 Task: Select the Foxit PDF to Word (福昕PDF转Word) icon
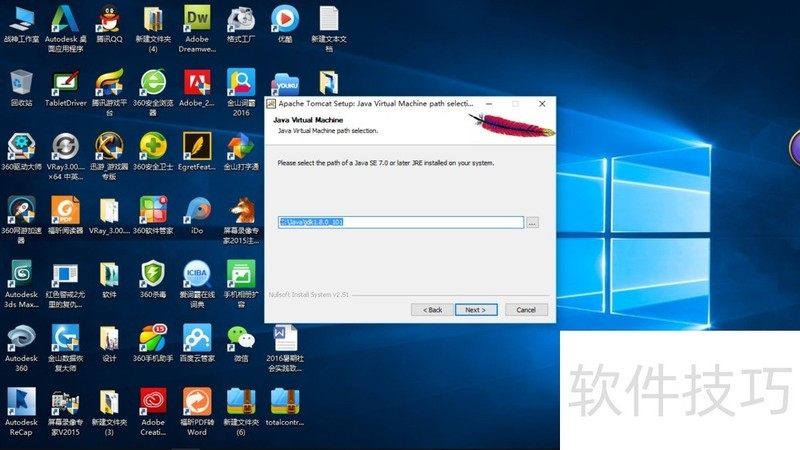tap(197, 402)
